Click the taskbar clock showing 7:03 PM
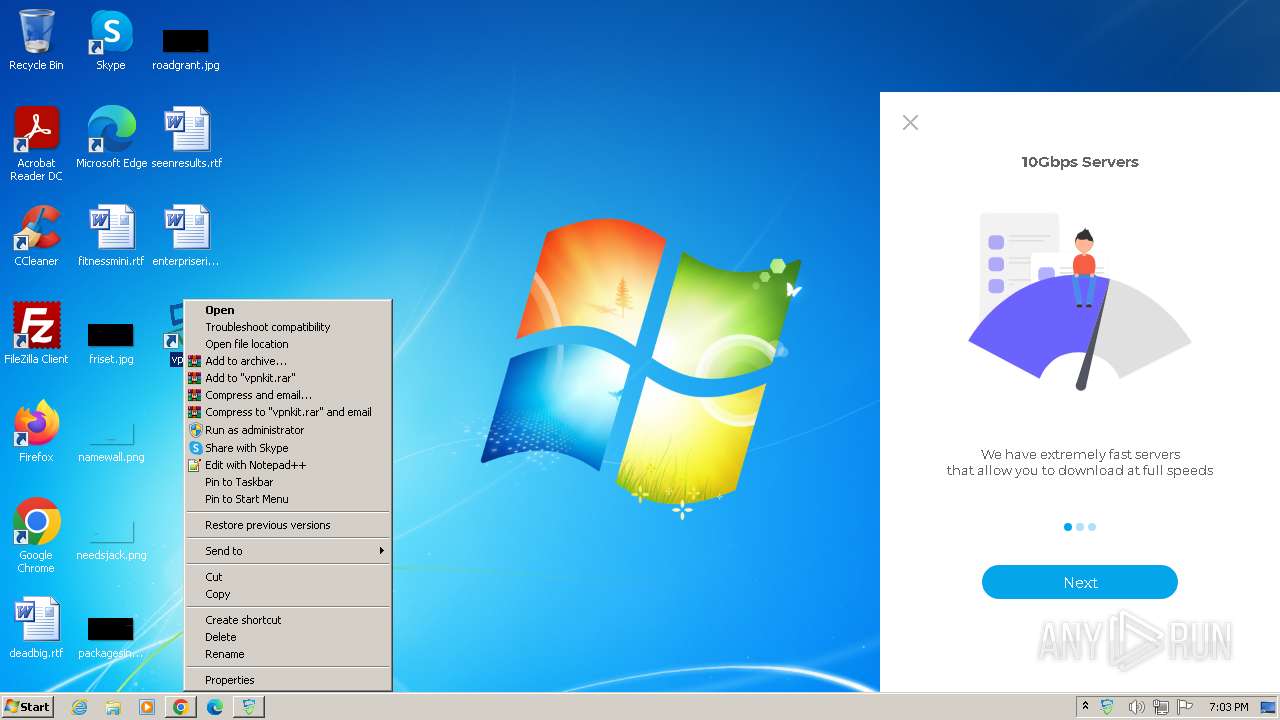The image size is (1280, 720). [1228, 707]
